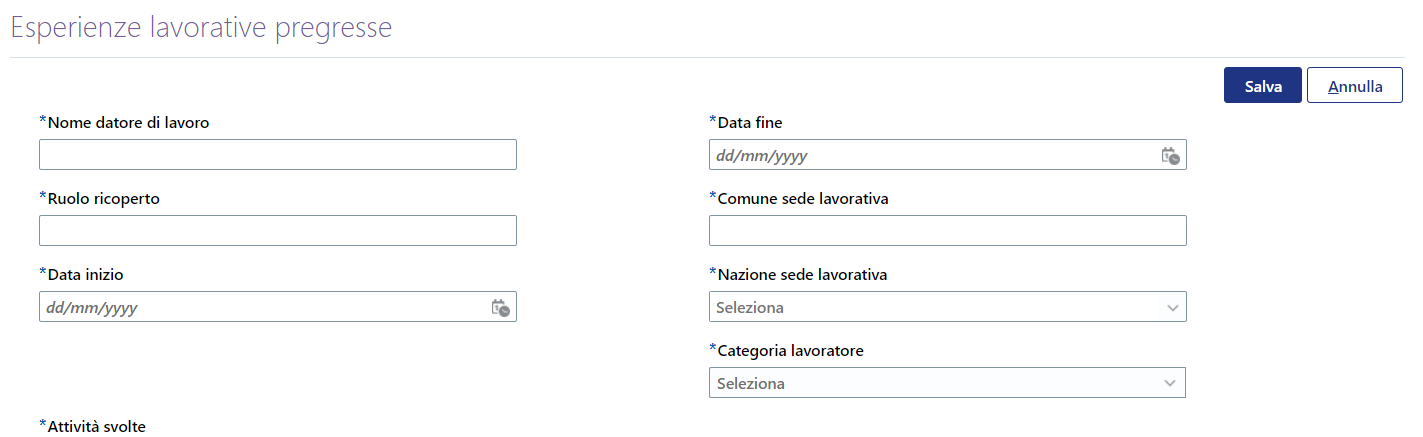This screenshot has height=437, width=1423.
Task: Focus the Nome datore di lavoro text field
Action: pos(278,155)
